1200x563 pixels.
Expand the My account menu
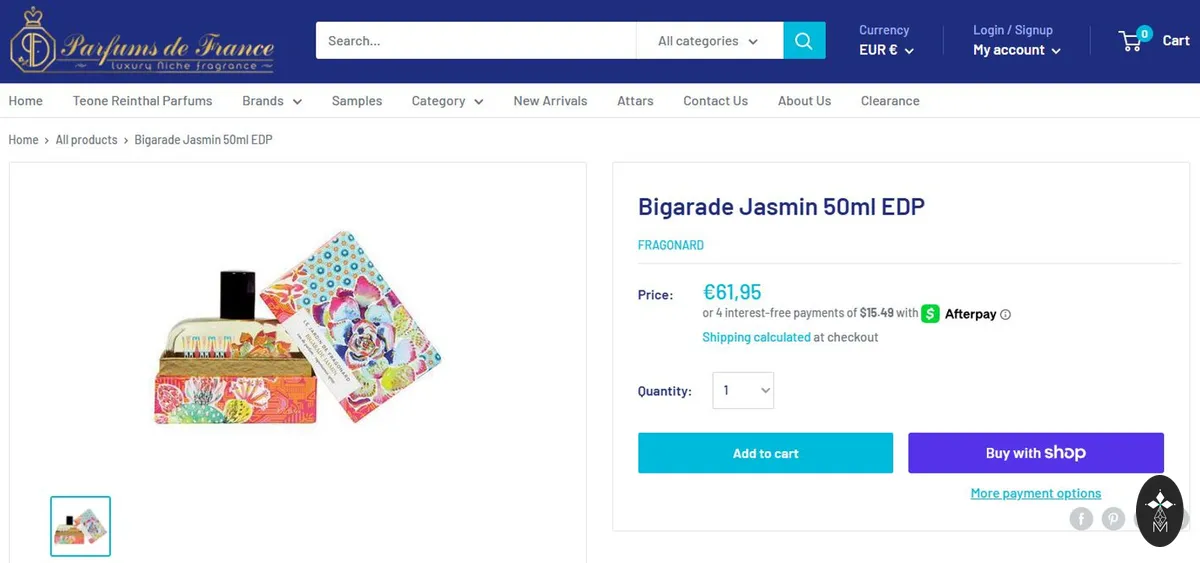(1017, 50)
